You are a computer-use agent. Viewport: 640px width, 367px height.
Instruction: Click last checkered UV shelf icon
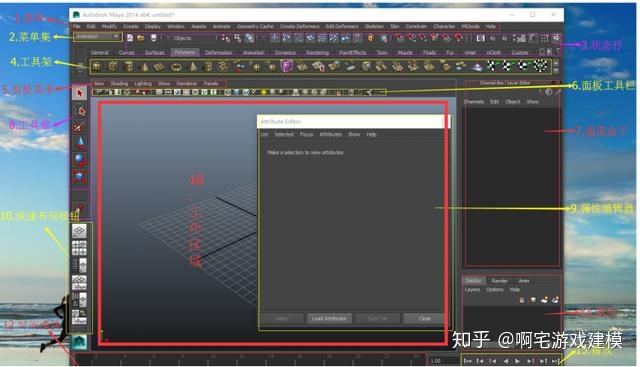point(541,66)
